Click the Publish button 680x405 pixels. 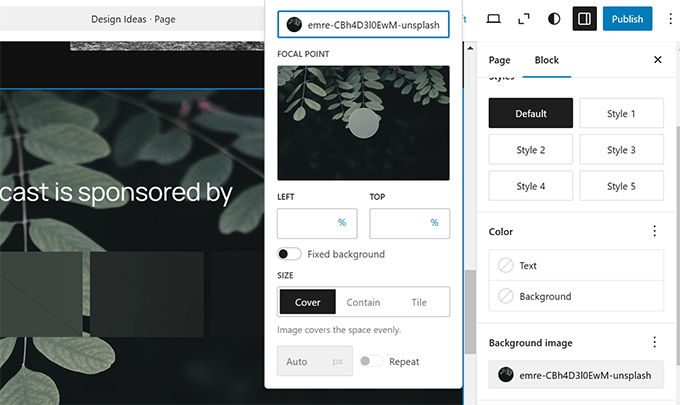tap(627, 19)
